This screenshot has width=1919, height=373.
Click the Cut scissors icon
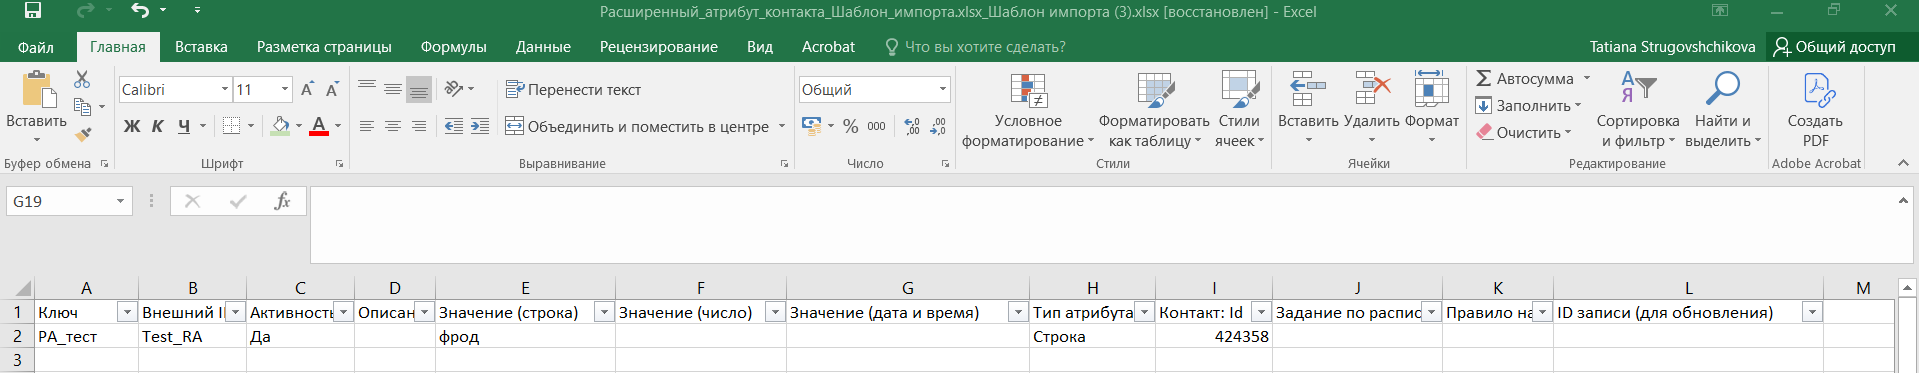pos(82,79)
